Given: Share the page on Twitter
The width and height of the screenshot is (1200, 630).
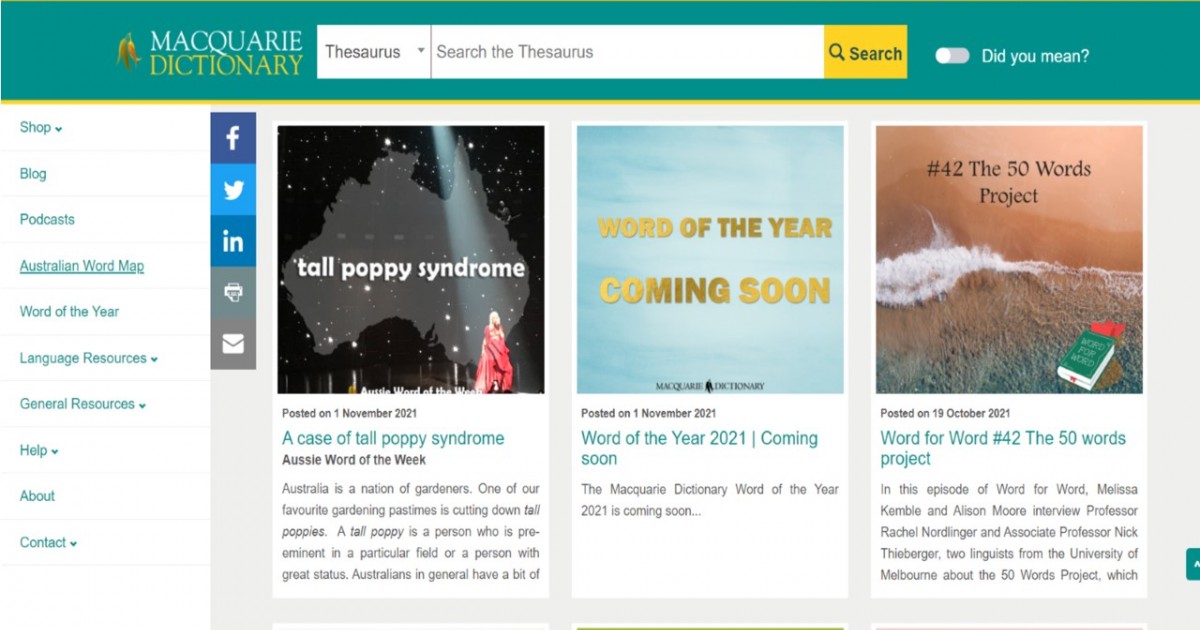Looking at the screenshot, I should 233,190.
